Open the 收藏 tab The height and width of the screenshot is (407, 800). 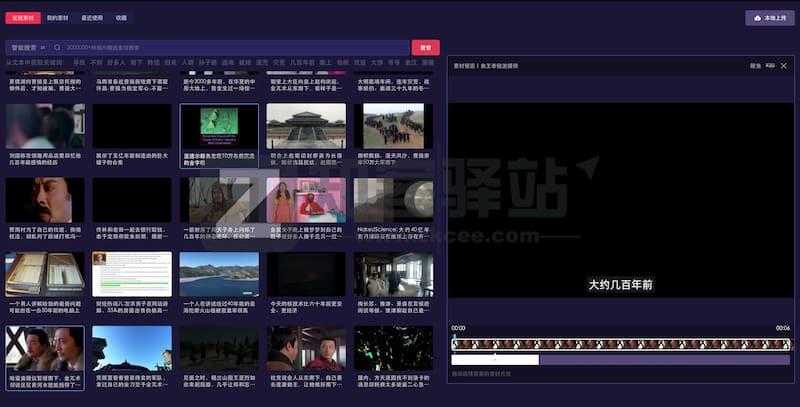(121, 18)
